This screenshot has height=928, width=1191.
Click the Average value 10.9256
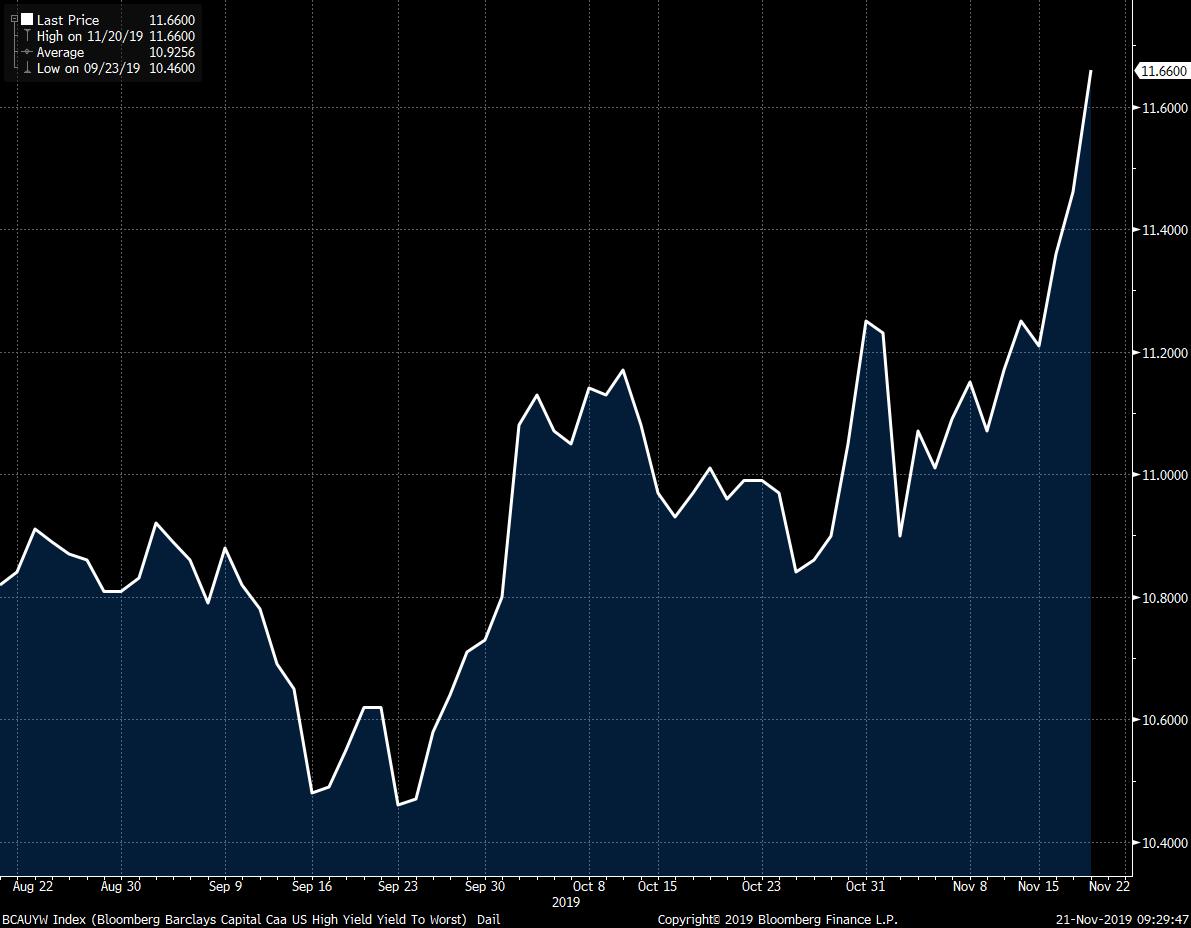pyautogui.click(x=172, y=52)
